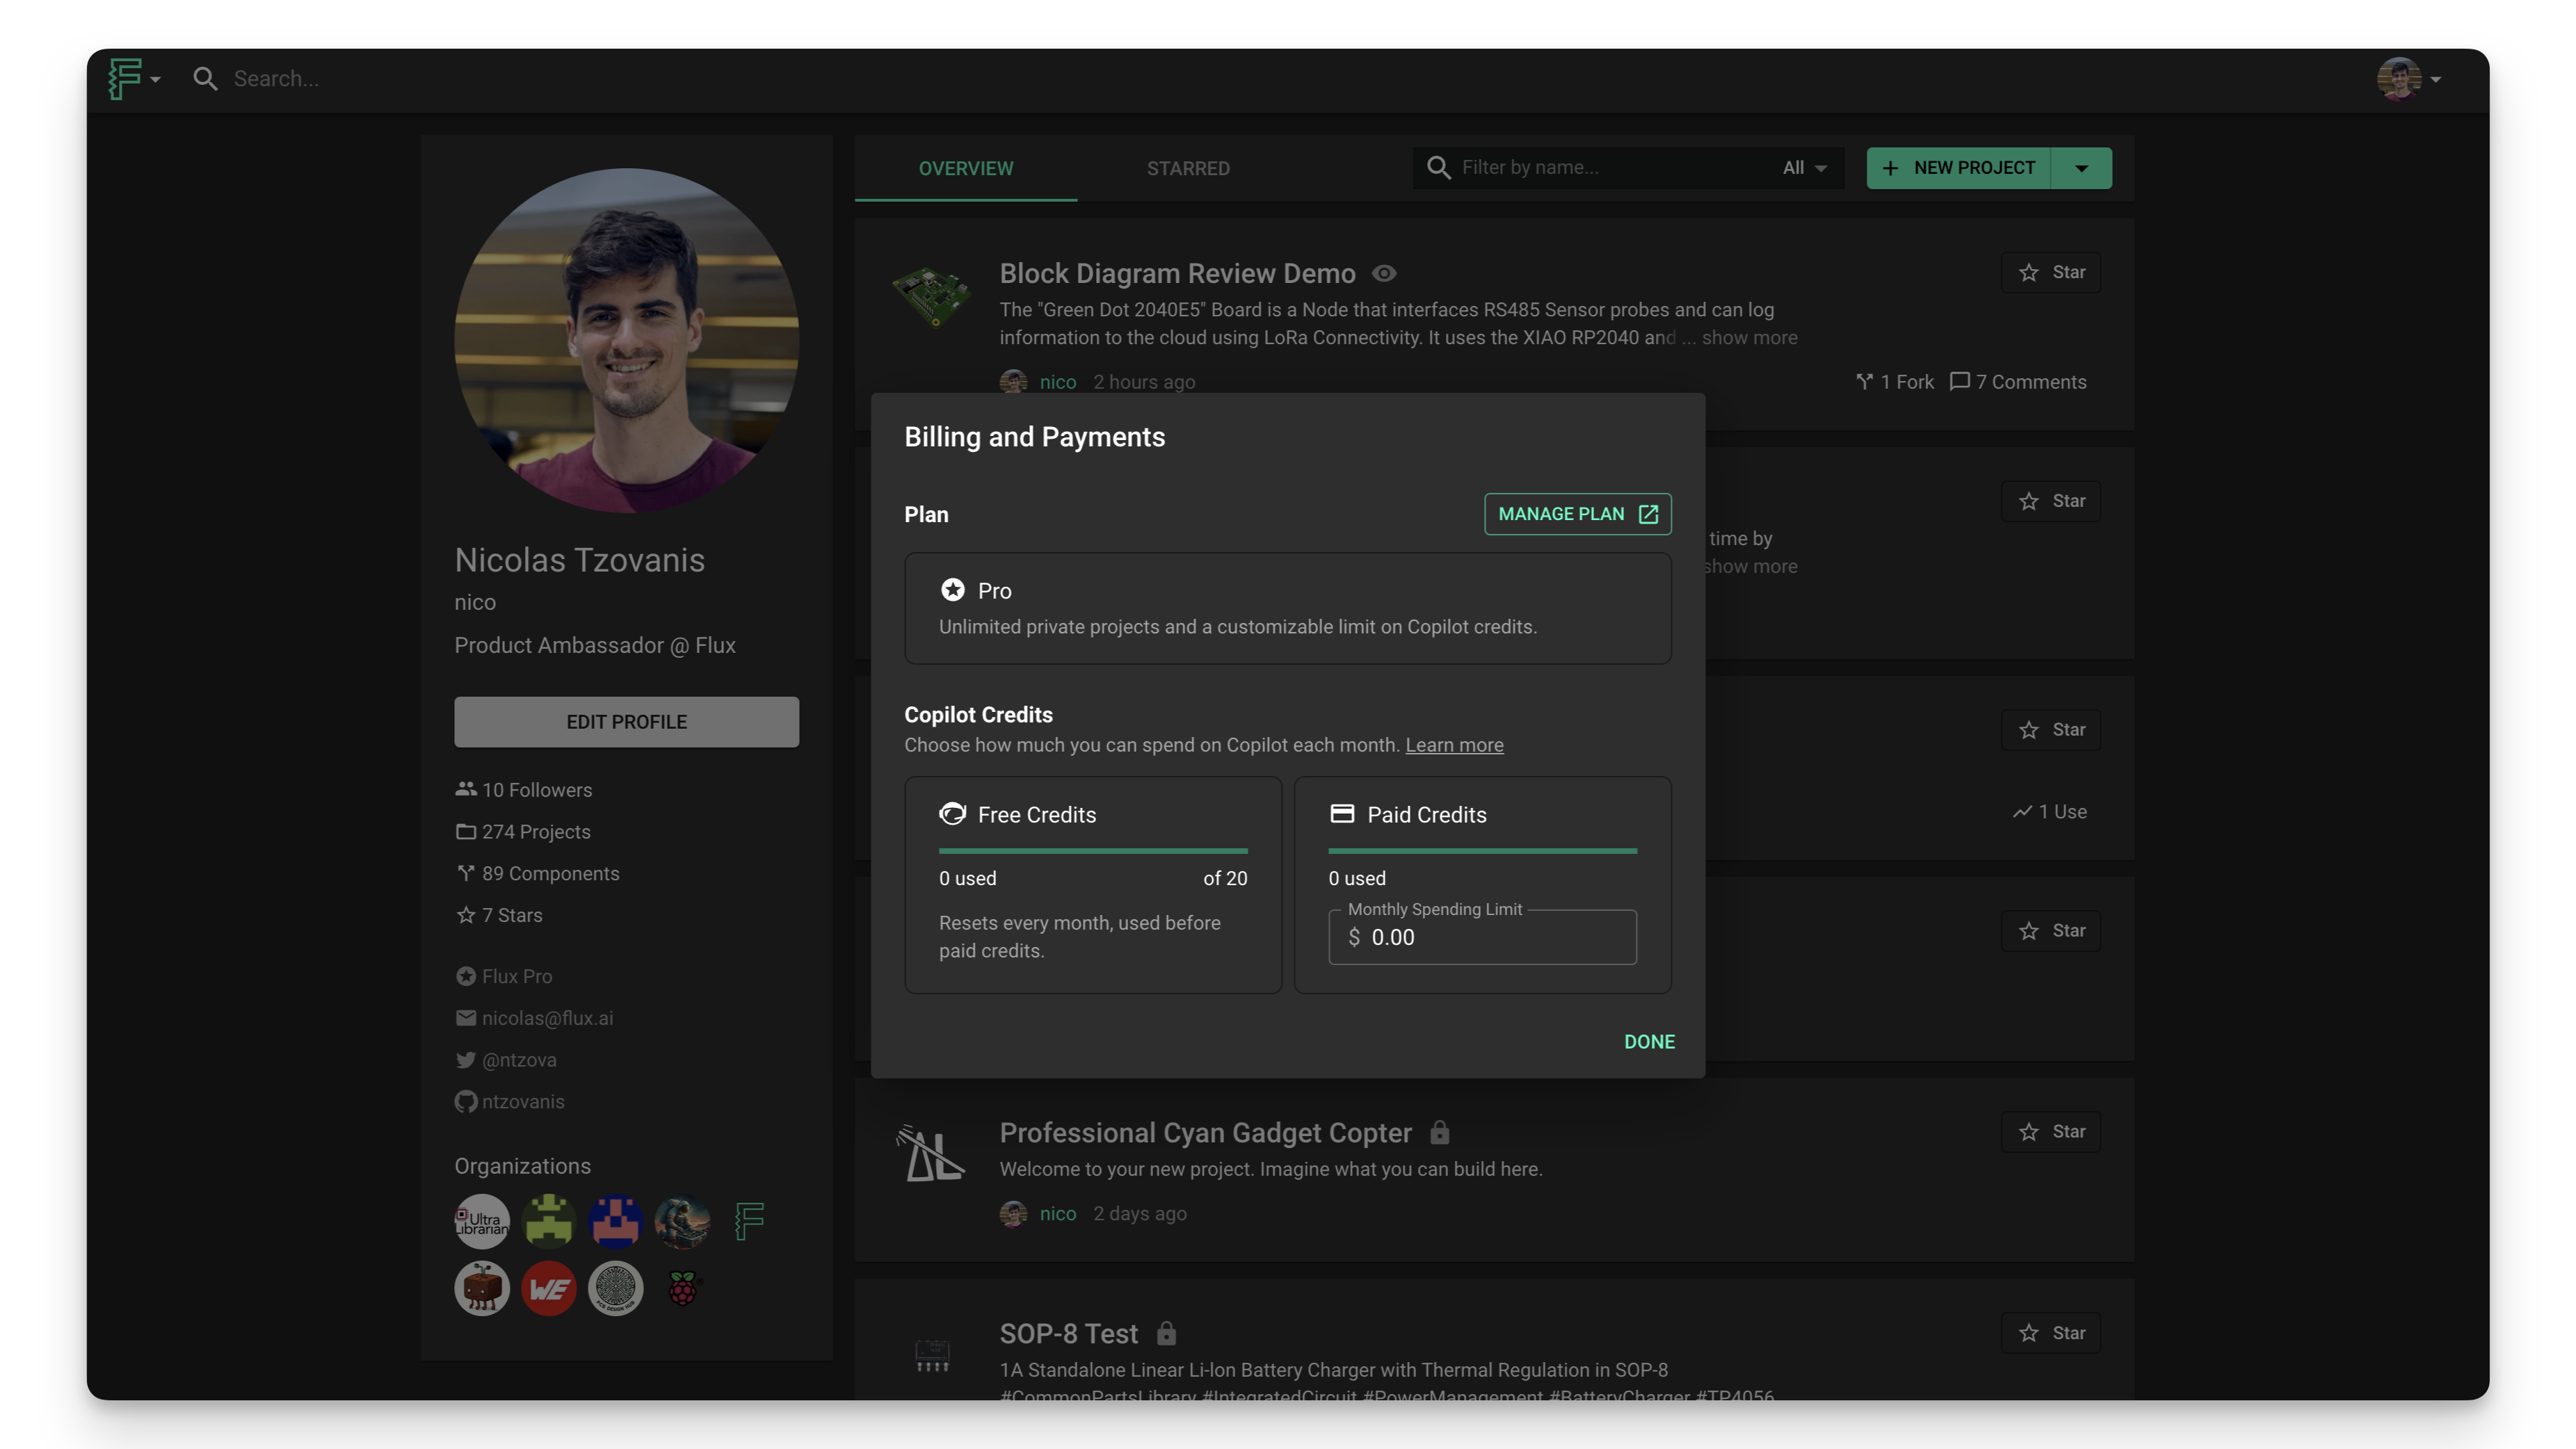Open the round grey emblem organization avatar
The height and width of the screenshot is (1449, 2576).
pyautogui.click(x=615, y=1288)
